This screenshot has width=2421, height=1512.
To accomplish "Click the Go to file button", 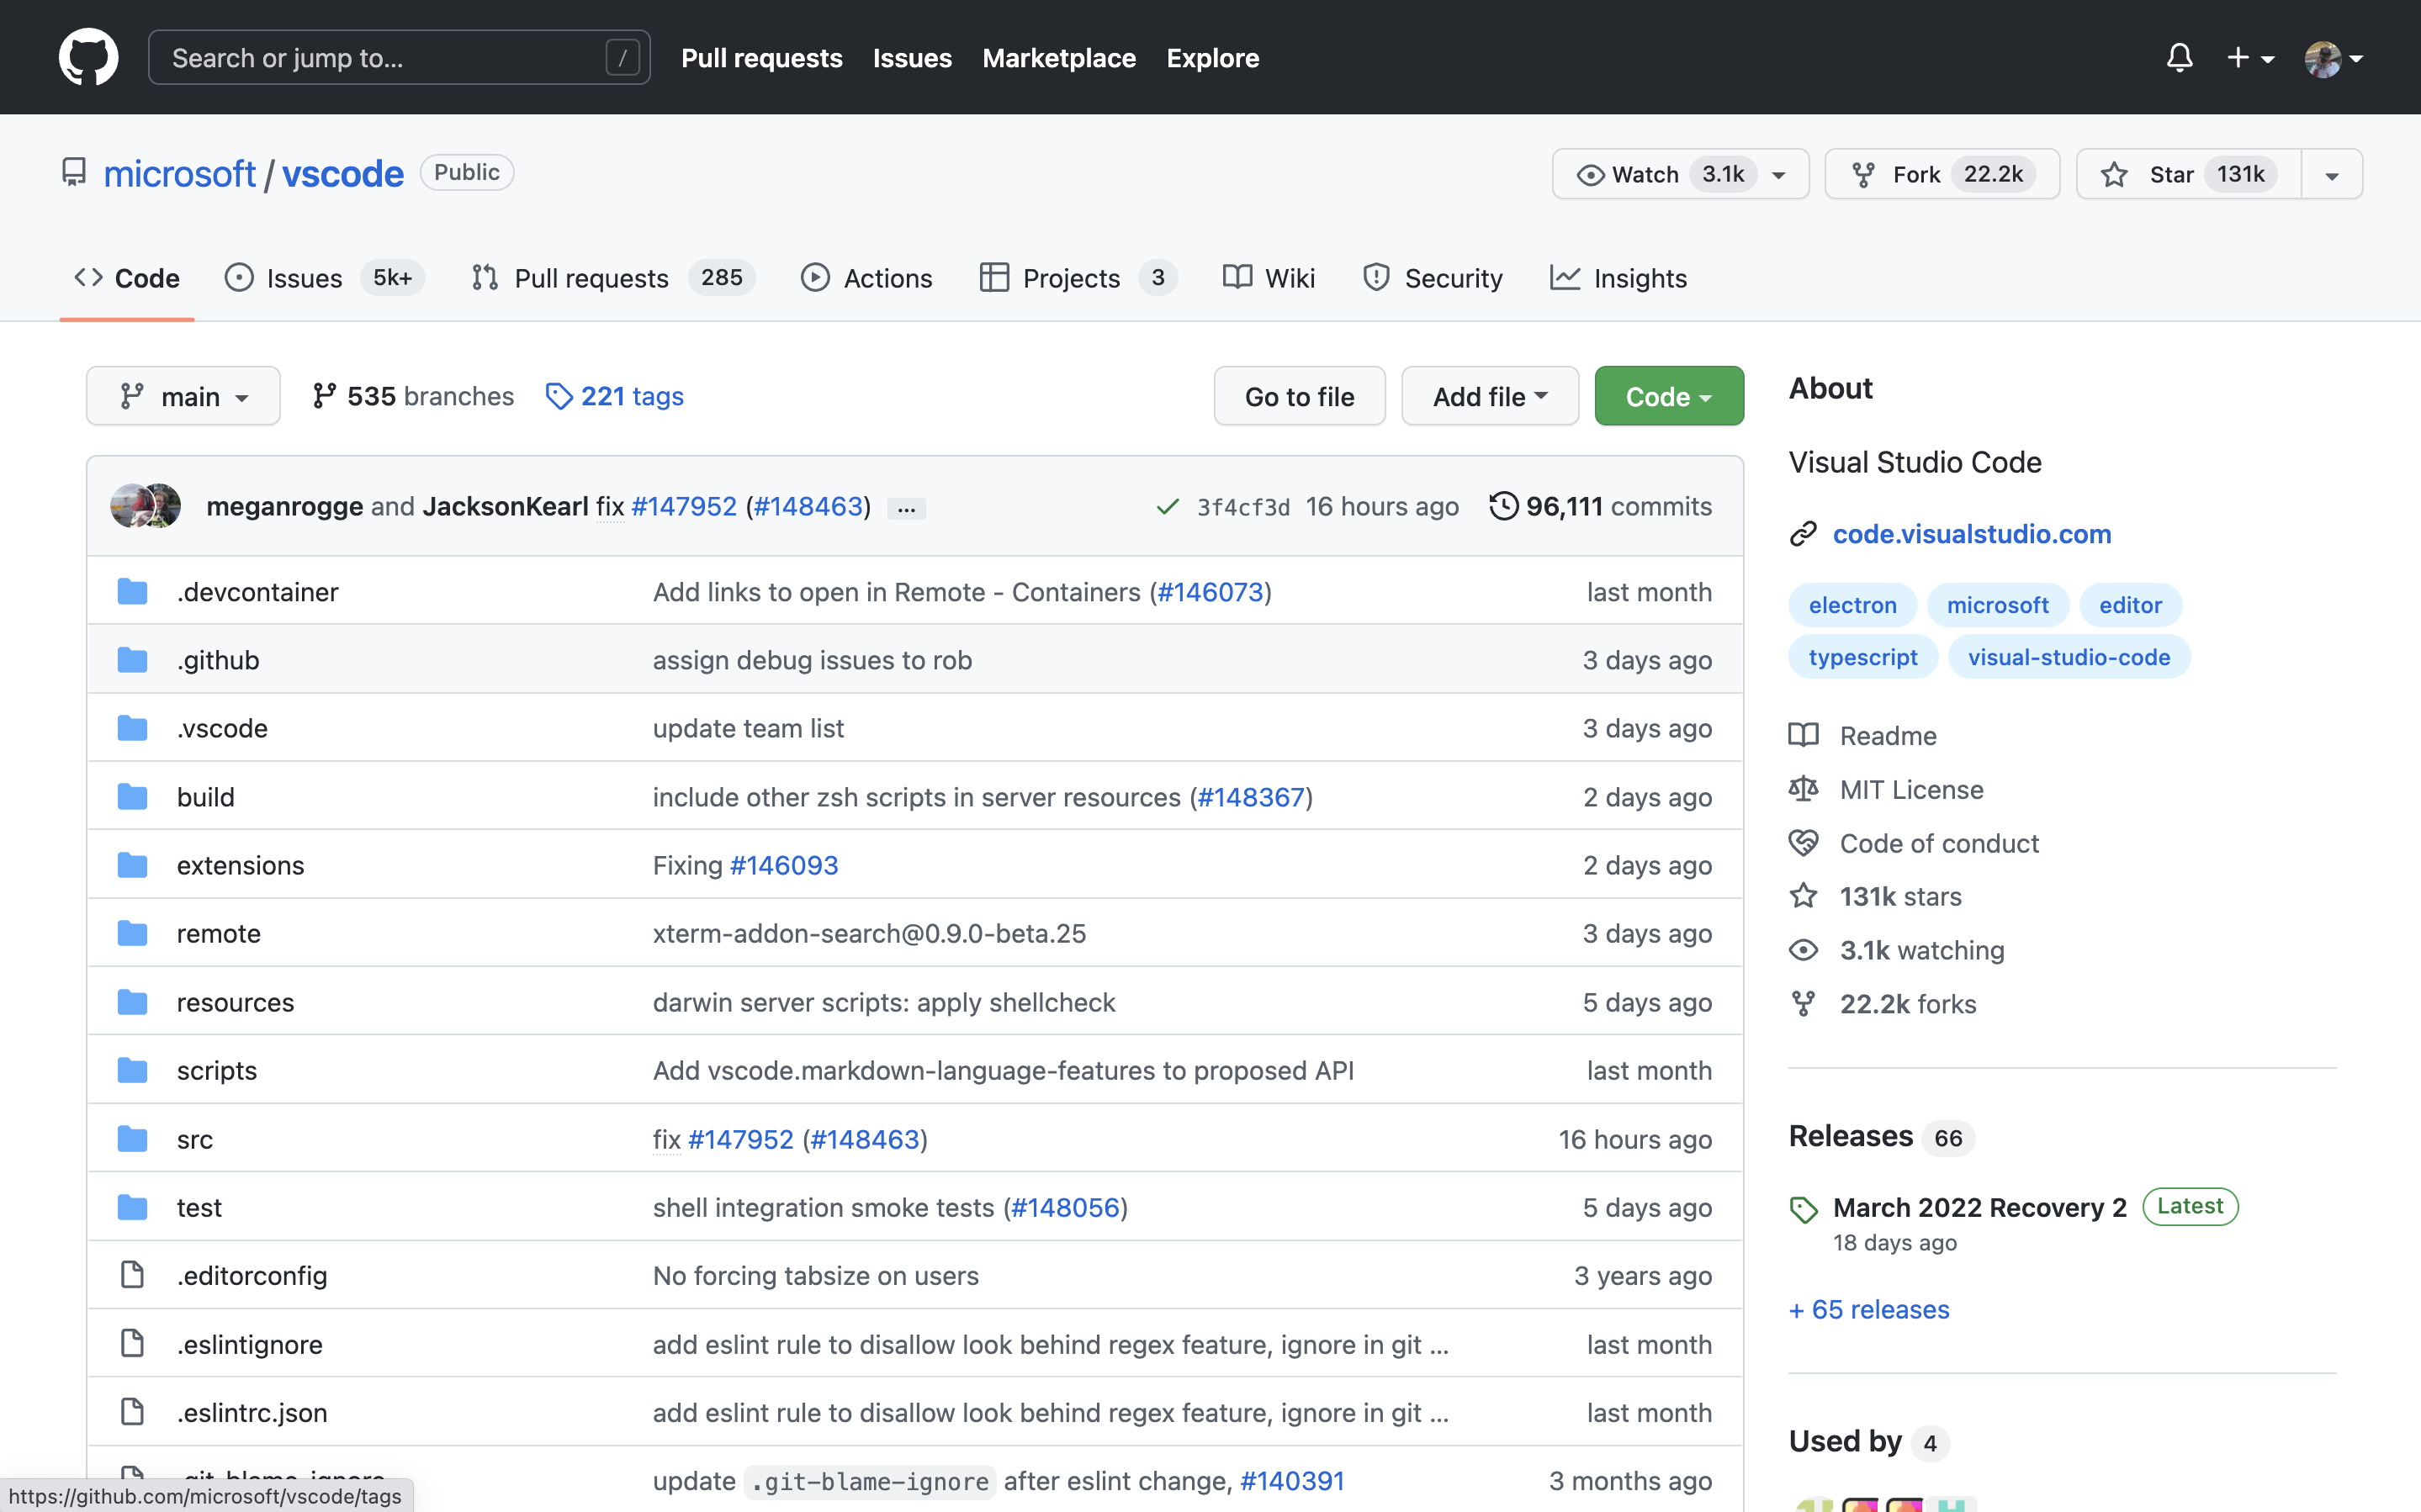I will pos(1298,396).
